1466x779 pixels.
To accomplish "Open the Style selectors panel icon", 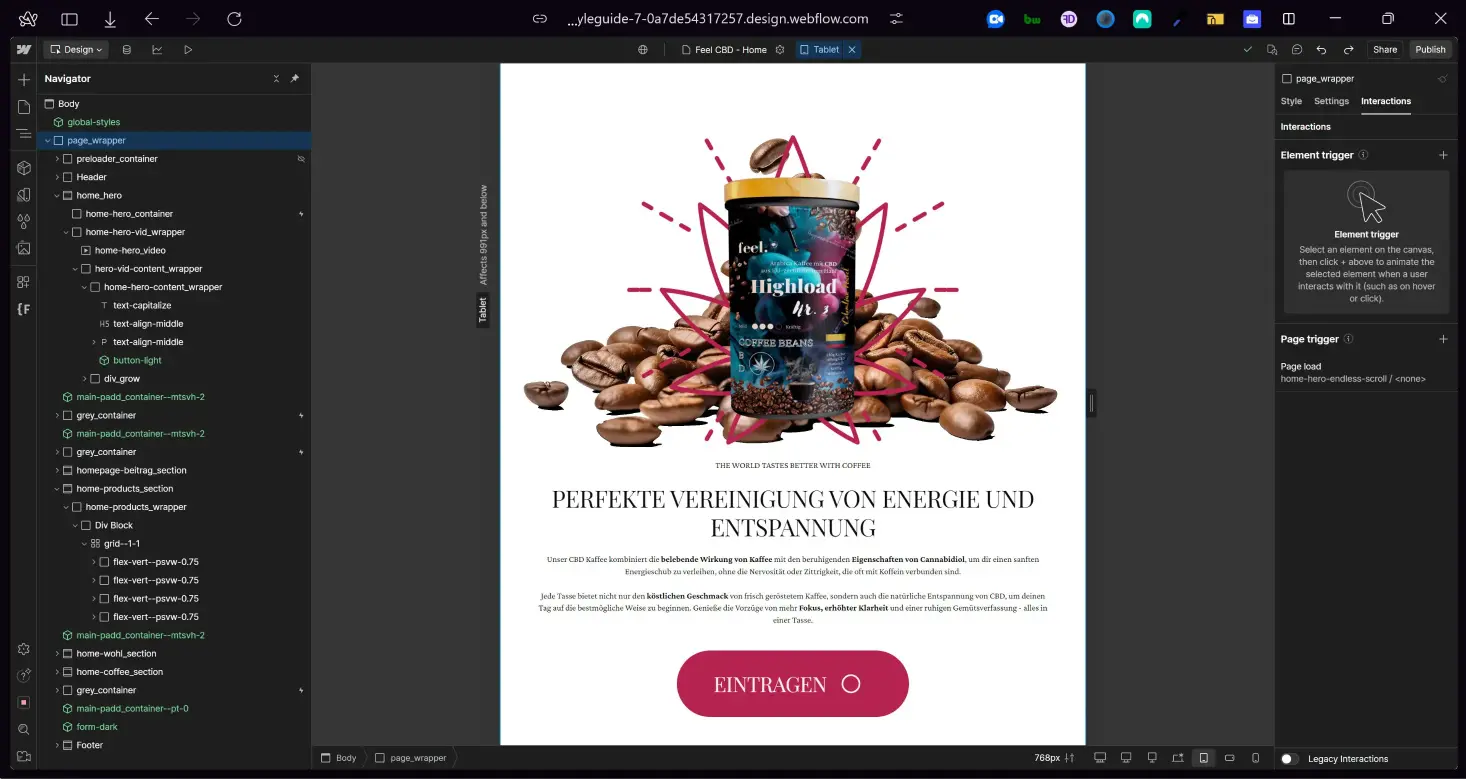I will point(24,195).
